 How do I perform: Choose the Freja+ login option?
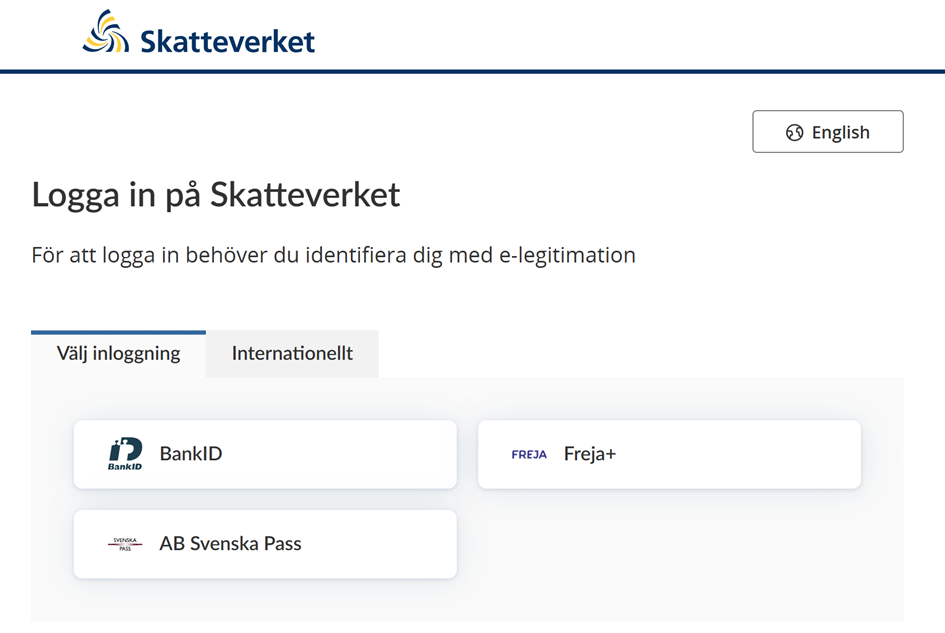669,454
